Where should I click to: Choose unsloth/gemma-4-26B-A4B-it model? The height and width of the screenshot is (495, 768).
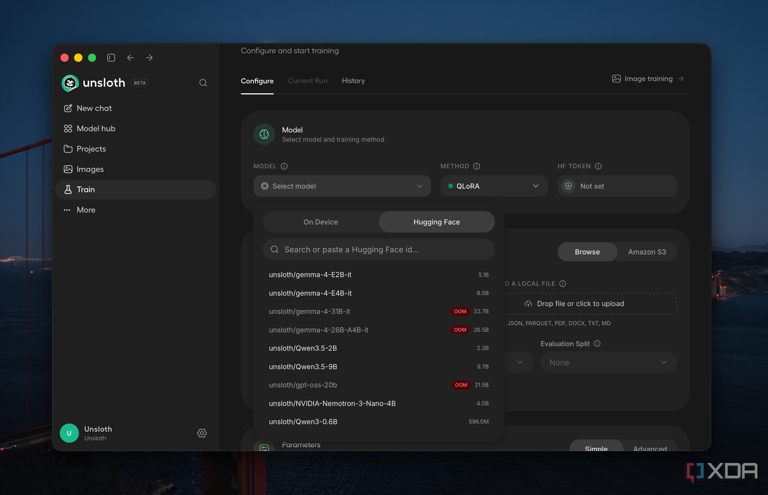pyautogui.click(x=379, y=330)
